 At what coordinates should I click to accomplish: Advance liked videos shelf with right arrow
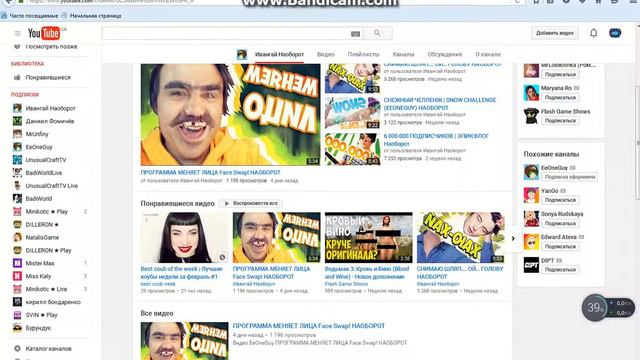pos(513,239)
